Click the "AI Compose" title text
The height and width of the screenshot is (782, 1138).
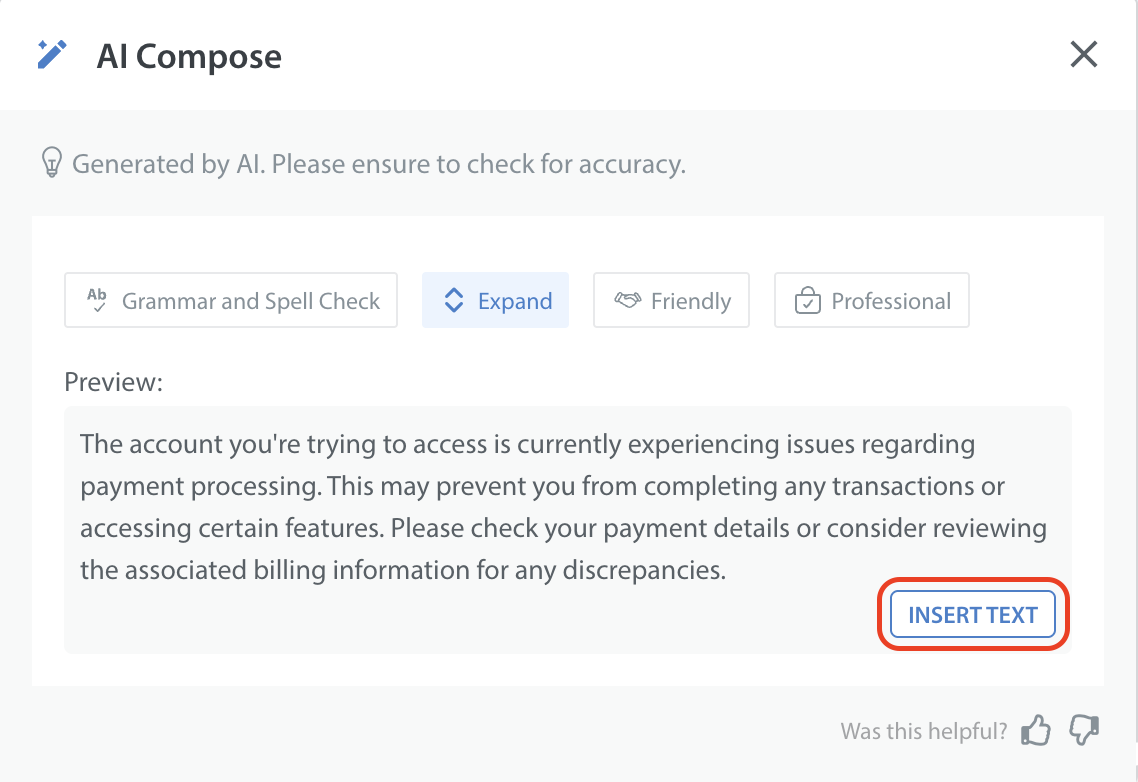pyautogui.click(x=189, y=56)
